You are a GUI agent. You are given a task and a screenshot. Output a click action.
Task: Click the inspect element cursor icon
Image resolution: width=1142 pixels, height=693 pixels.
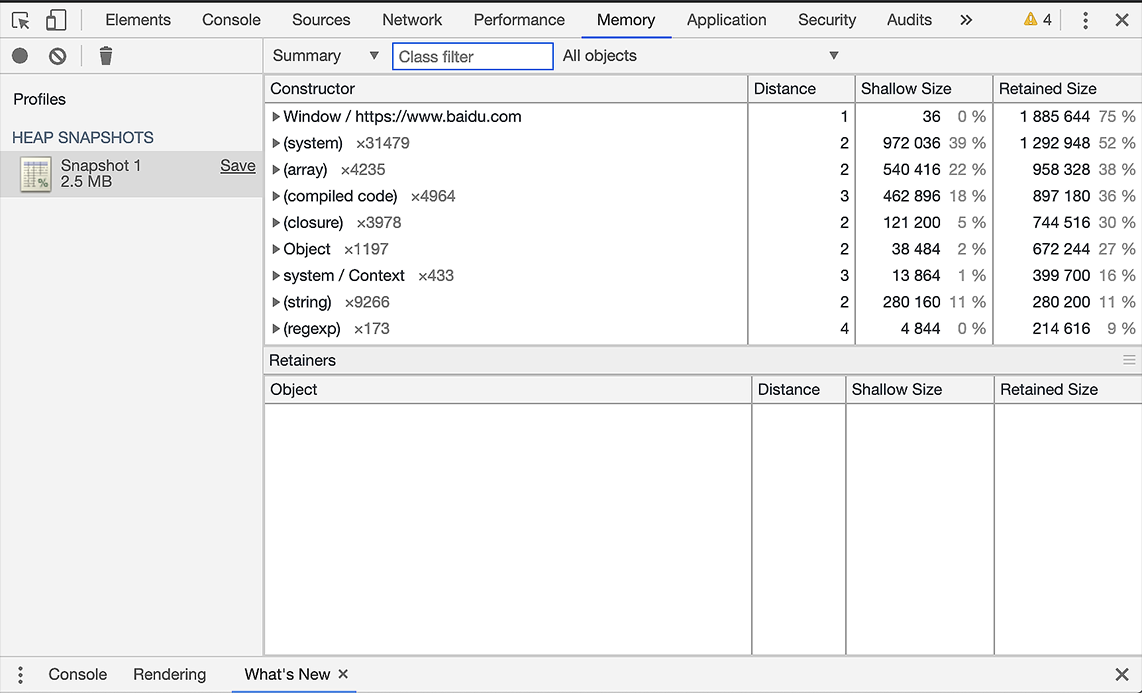point(21,20)
